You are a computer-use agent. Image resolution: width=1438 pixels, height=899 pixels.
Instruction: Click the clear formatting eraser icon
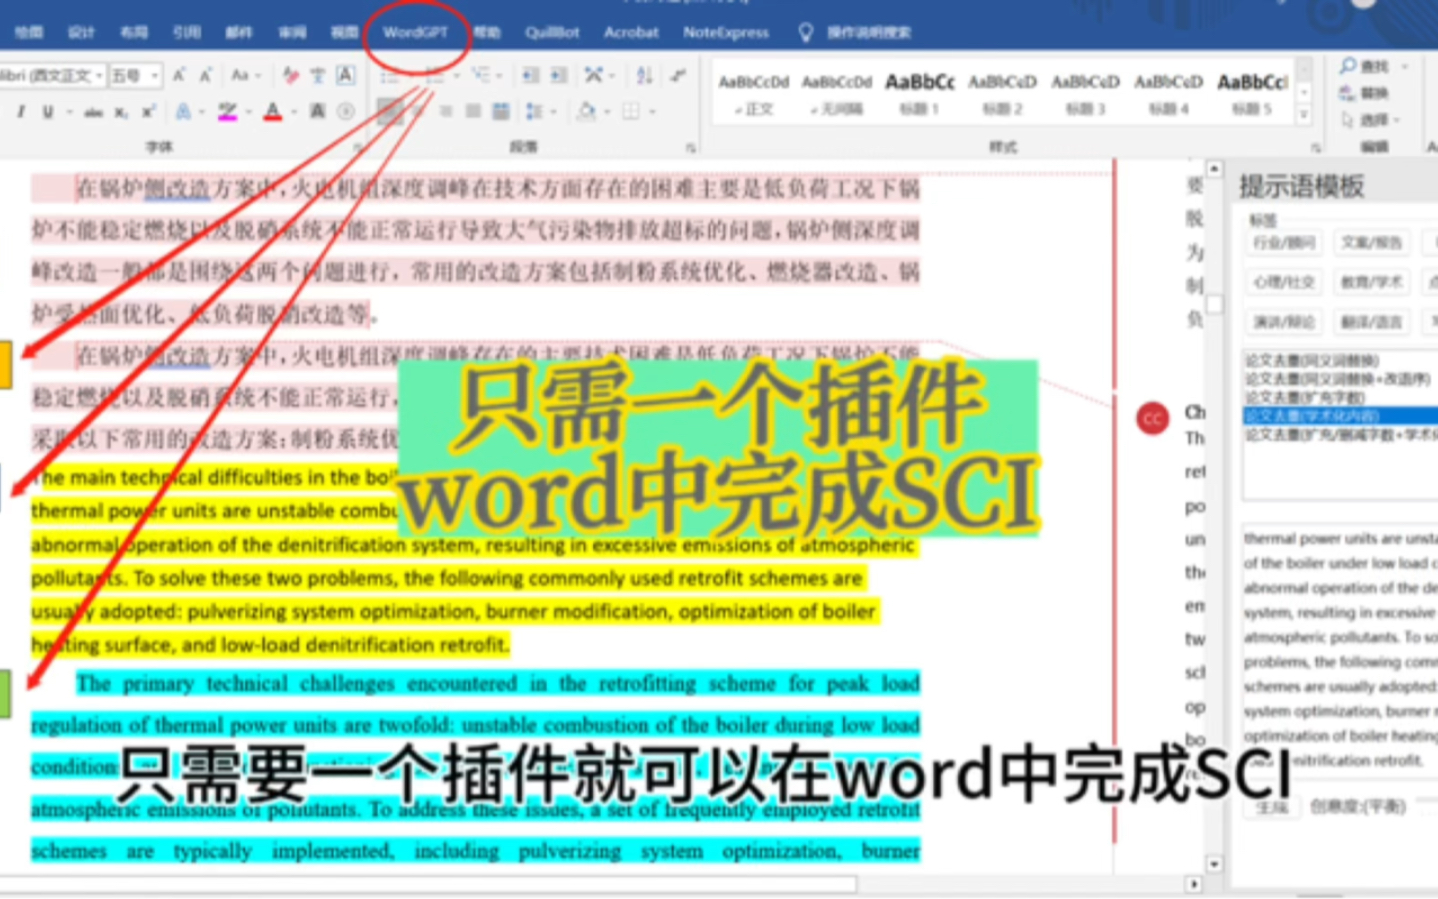tap(290, 75)
